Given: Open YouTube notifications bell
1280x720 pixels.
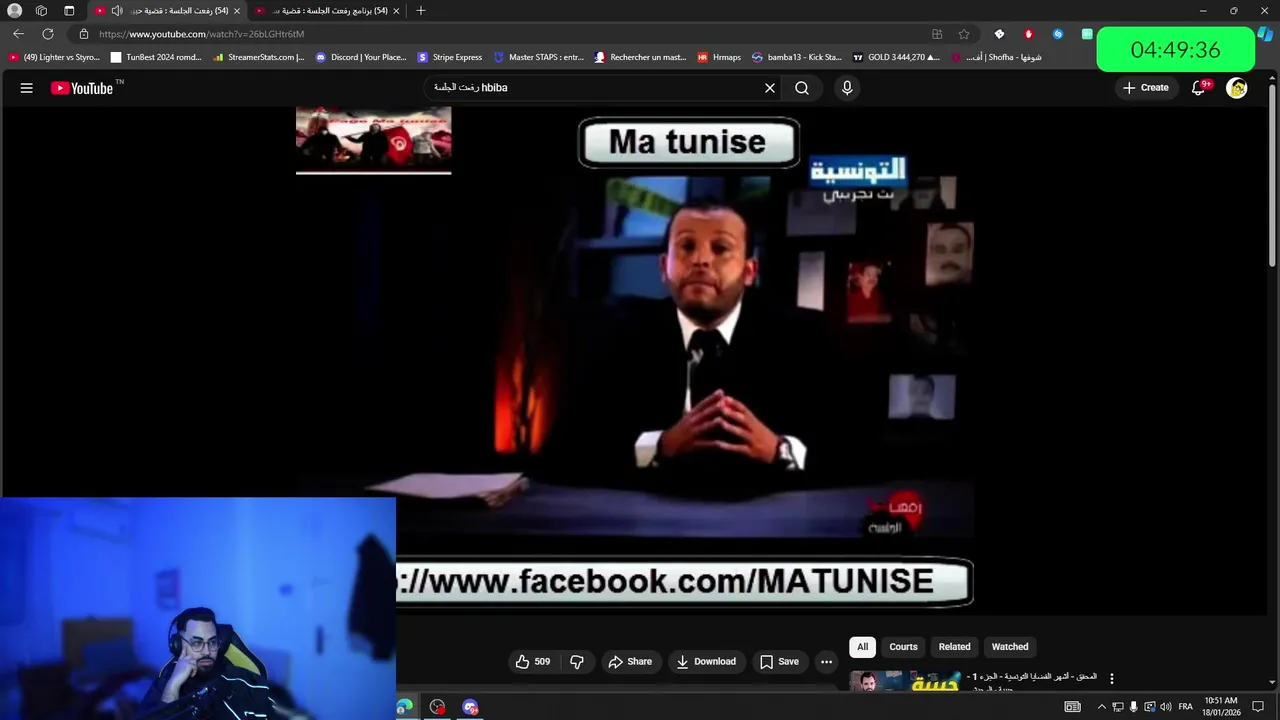Looking at the screenshot, I should (1198, 88).
